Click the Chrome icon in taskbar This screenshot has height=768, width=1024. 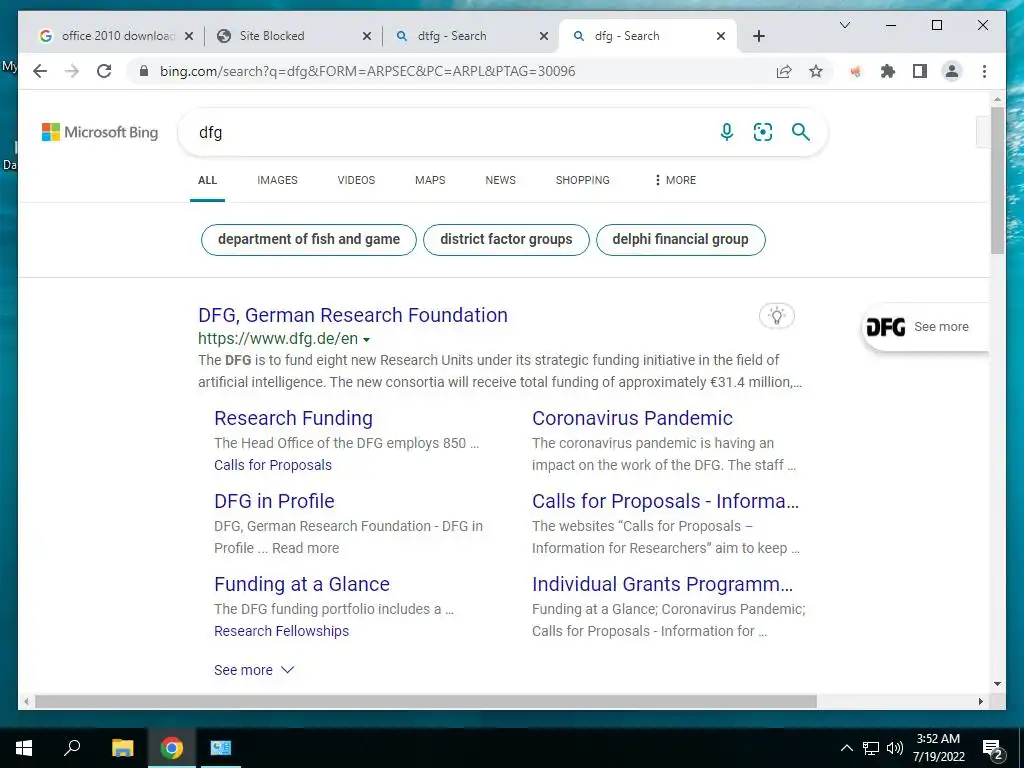coord(172,748)
